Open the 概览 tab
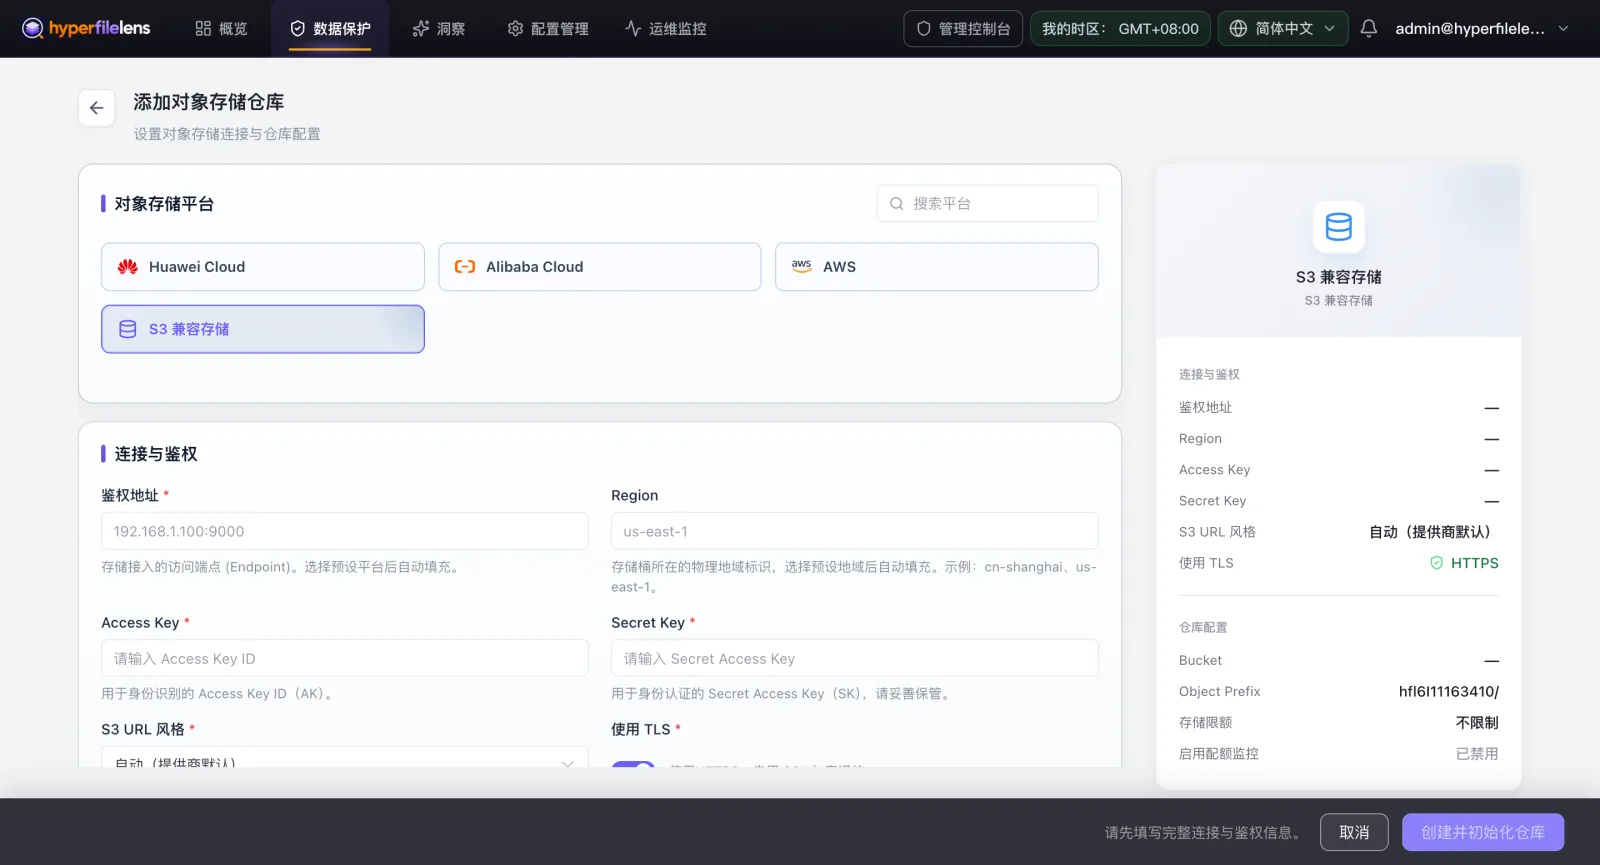Image resolution: width=1600 pixels, height=865 pixels. tap(221, 29)
